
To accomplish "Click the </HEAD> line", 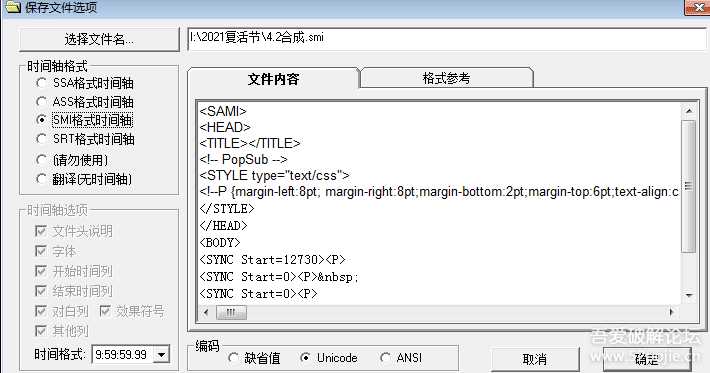I will pos(223,225).
